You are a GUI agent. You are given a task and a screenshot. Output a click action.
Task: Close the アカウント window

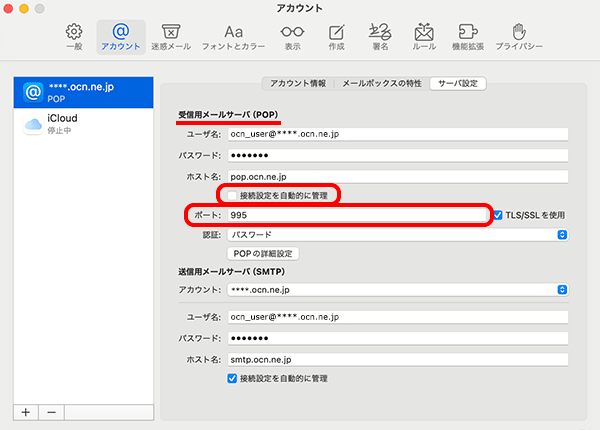(8, 8)
